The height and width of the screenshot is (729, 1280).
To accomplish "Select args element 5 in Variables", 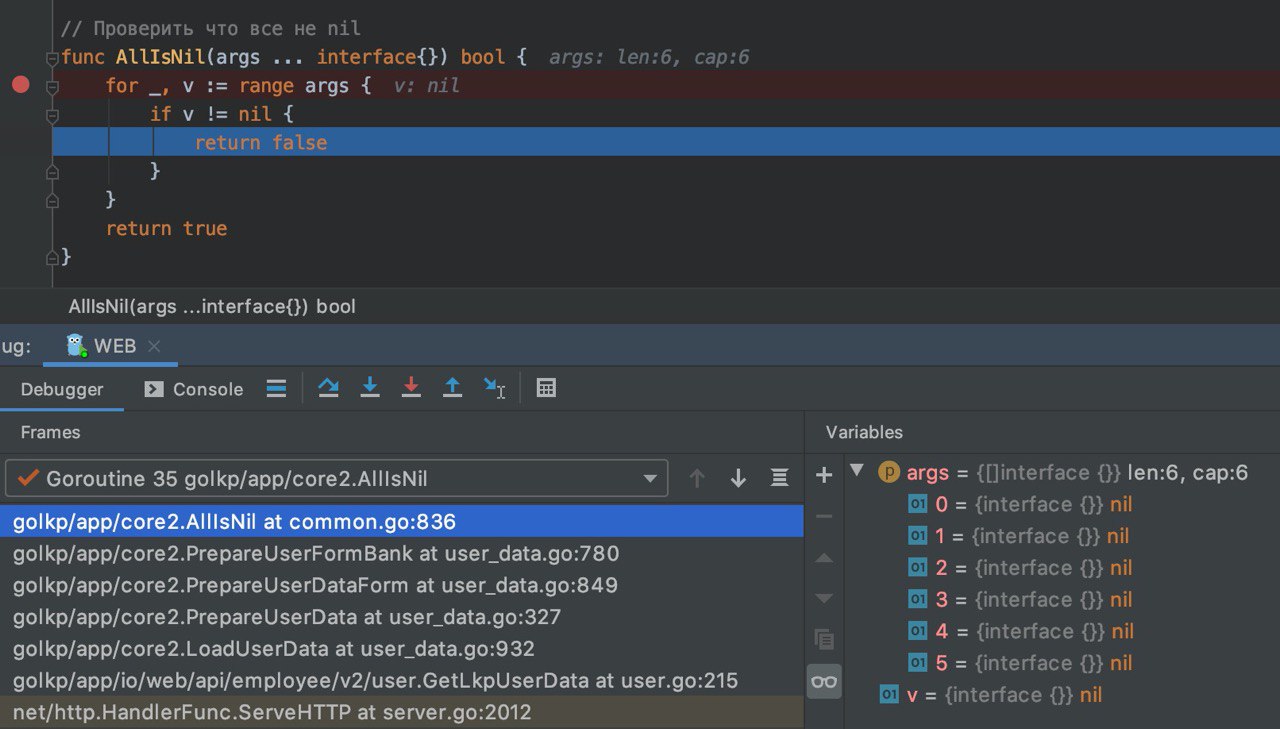I will [1062, 663].
